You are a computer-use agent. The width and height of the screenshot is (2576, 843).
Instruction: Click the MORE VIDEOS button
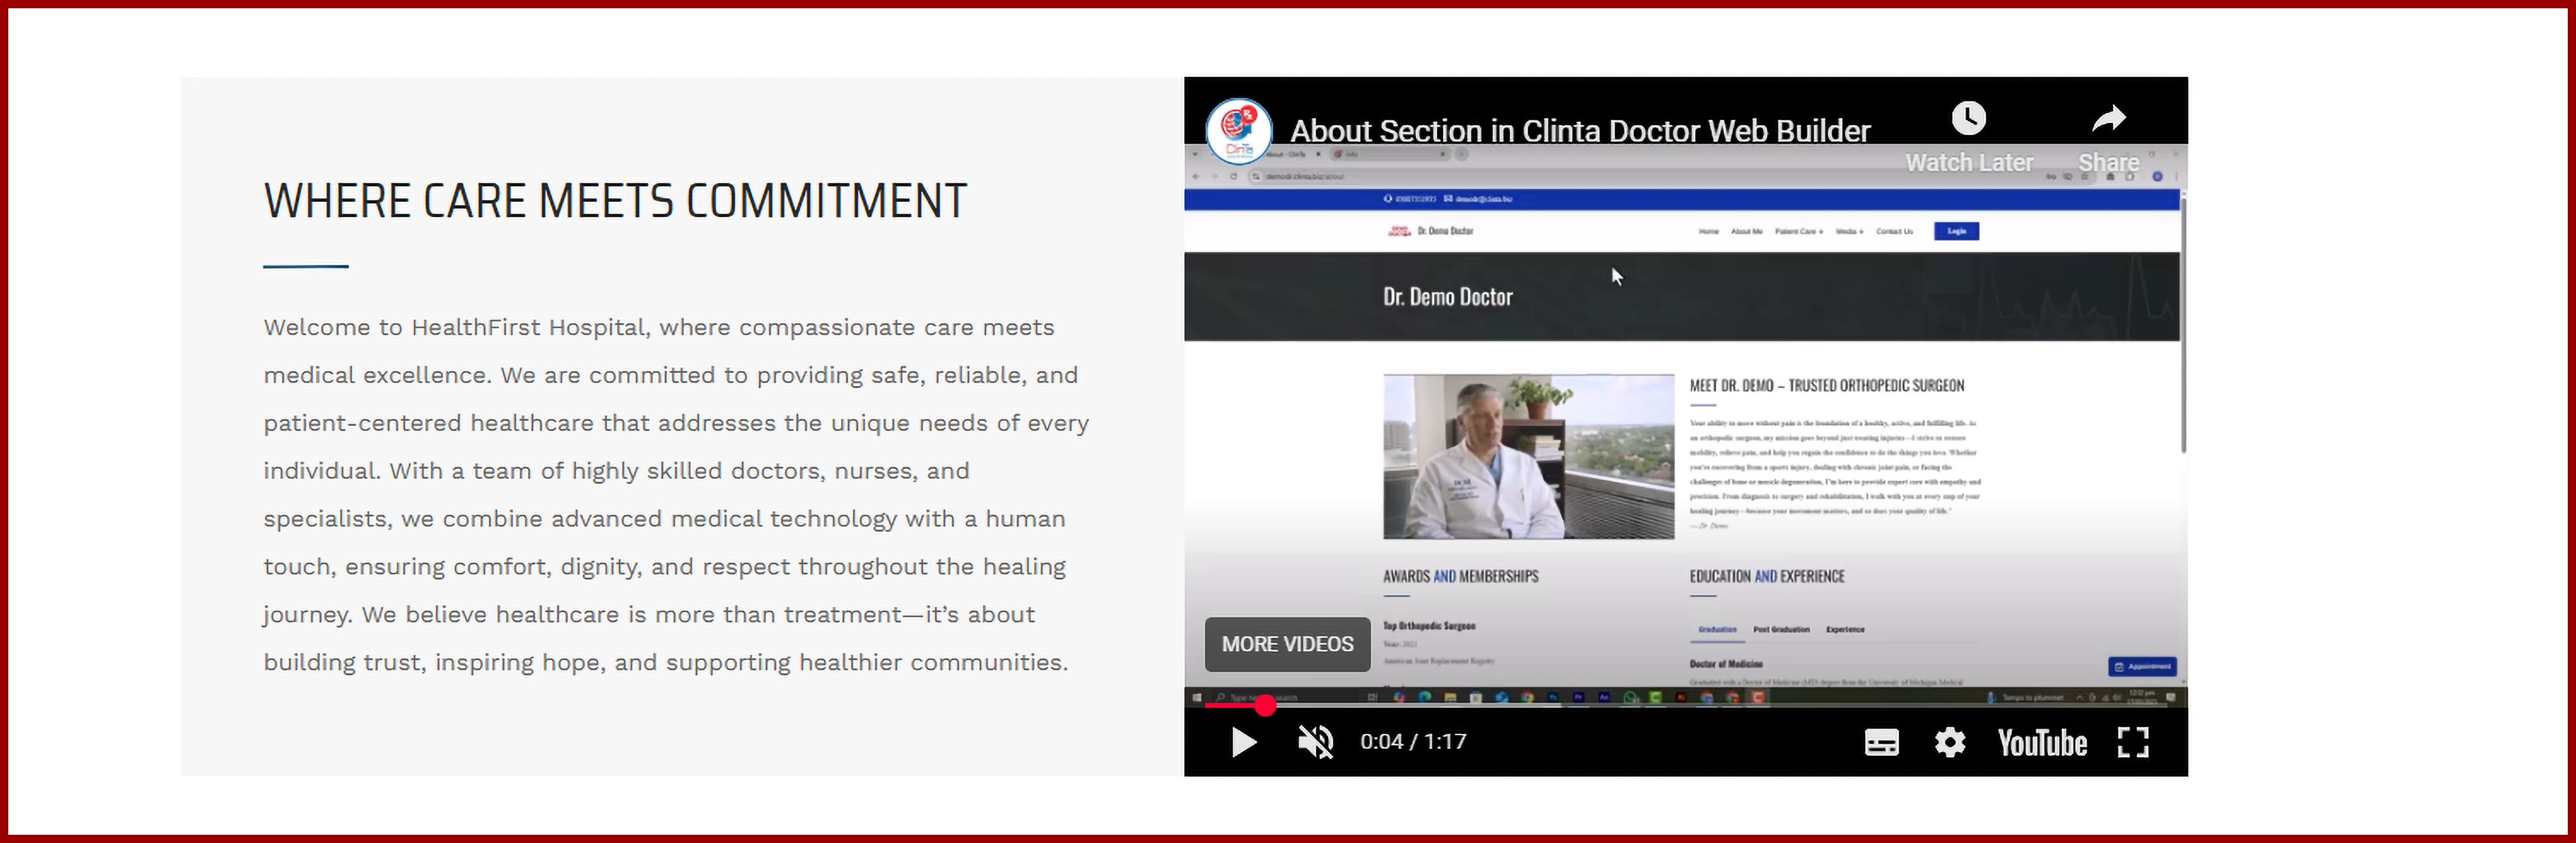coord(1287,644)
